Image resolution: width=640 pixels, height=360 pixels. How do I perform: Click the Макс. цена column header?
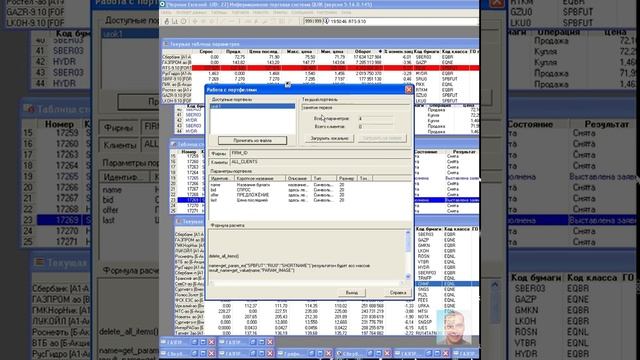[x=300, y=52]
